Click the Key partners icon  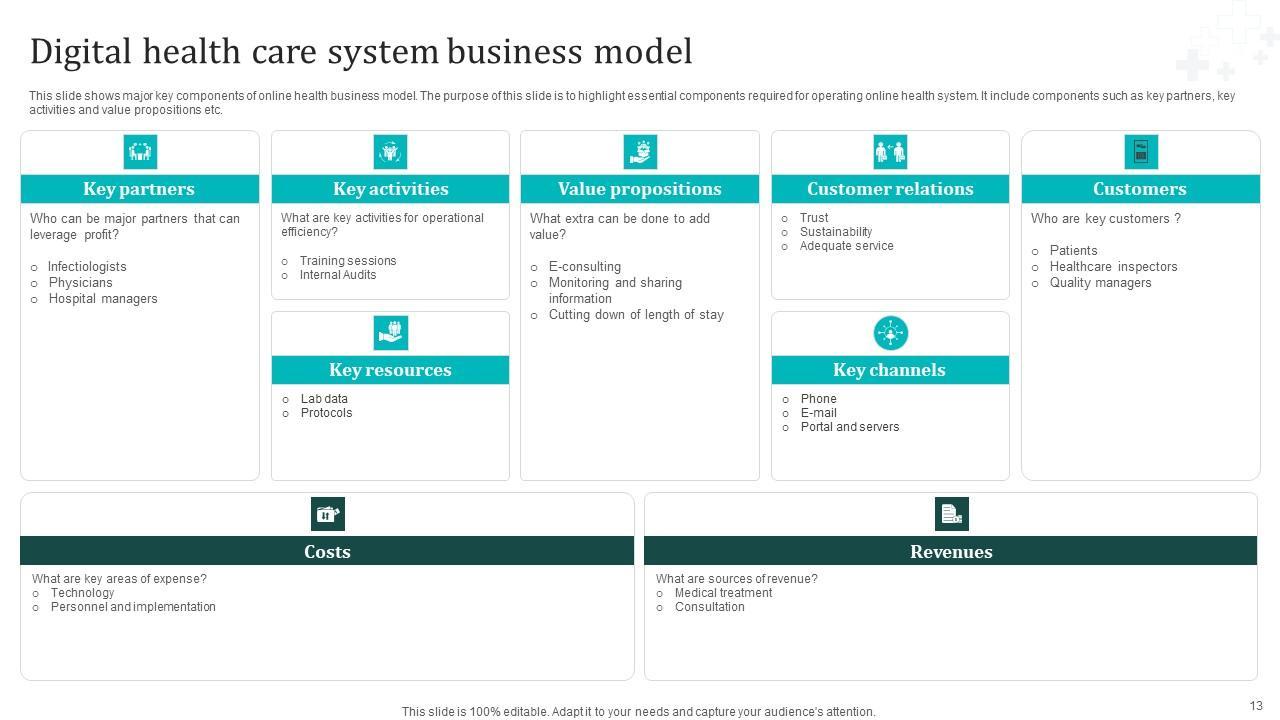point(140,152)
